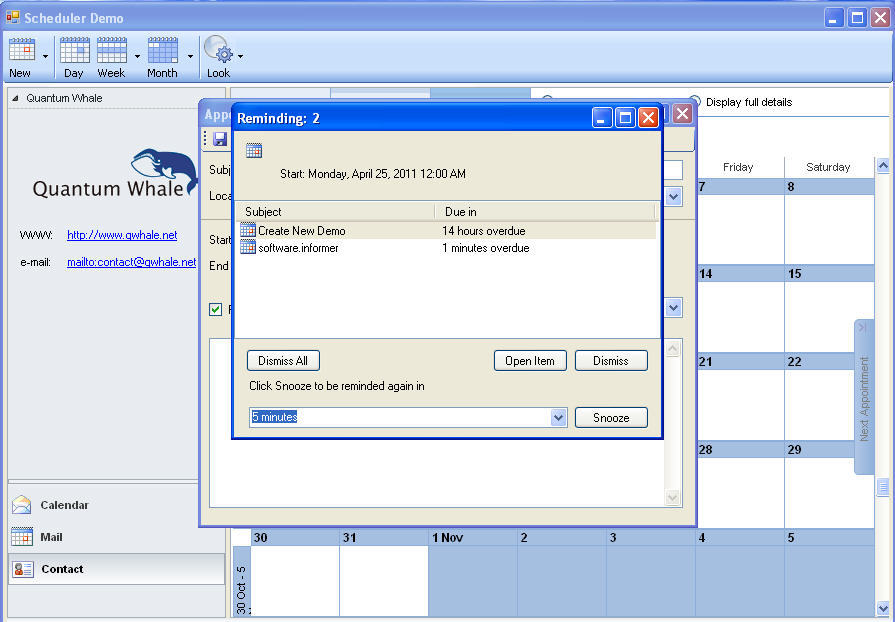Select the day 29 calendar cell
This screenshot has height=622, width=895.
point(829,484)
